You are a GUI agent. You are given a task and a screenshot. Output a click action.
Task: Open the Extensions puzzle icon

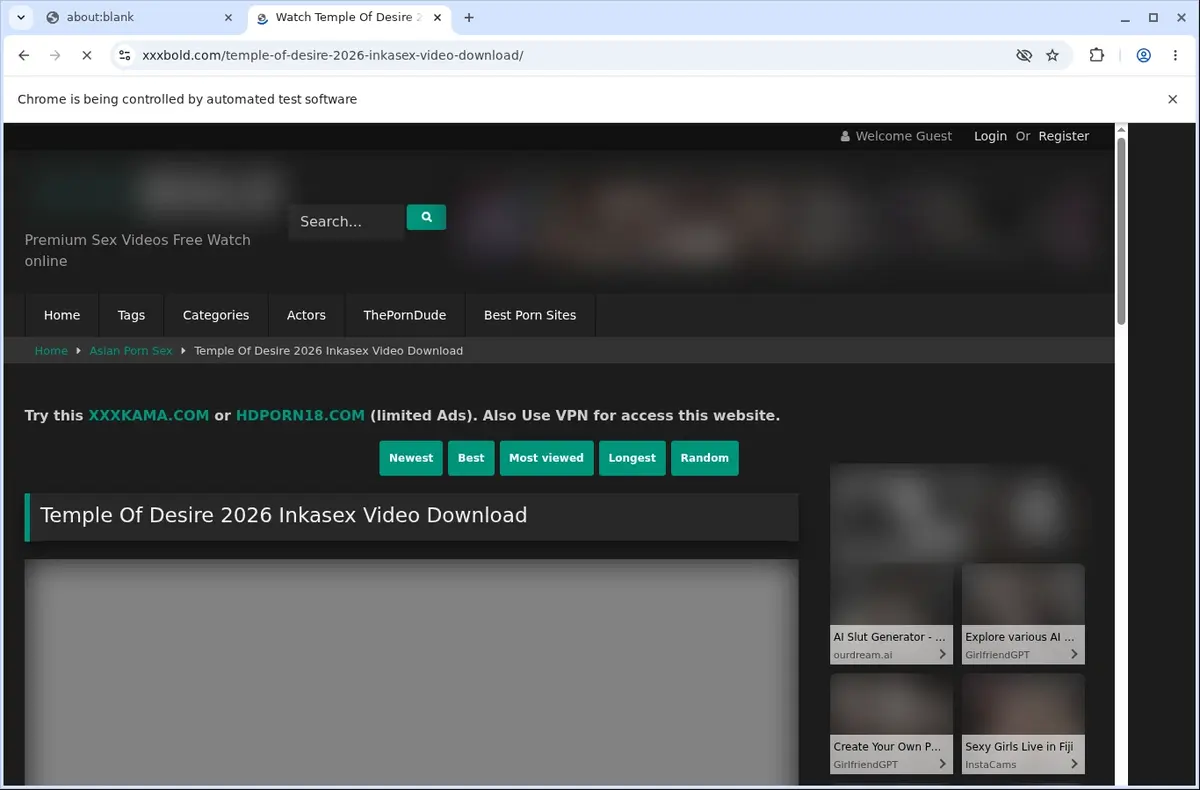(1097, 56)
